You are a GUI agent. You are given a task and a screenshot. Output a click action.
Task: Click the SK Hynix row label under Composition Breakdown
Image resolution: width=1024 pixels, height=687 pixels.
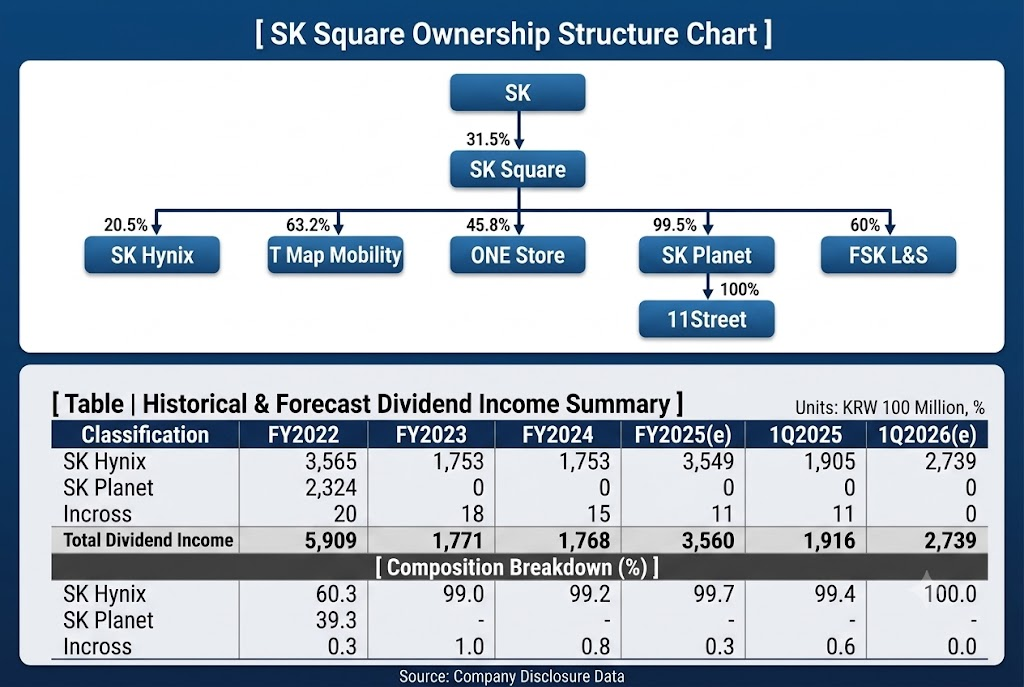pos(104,594)
